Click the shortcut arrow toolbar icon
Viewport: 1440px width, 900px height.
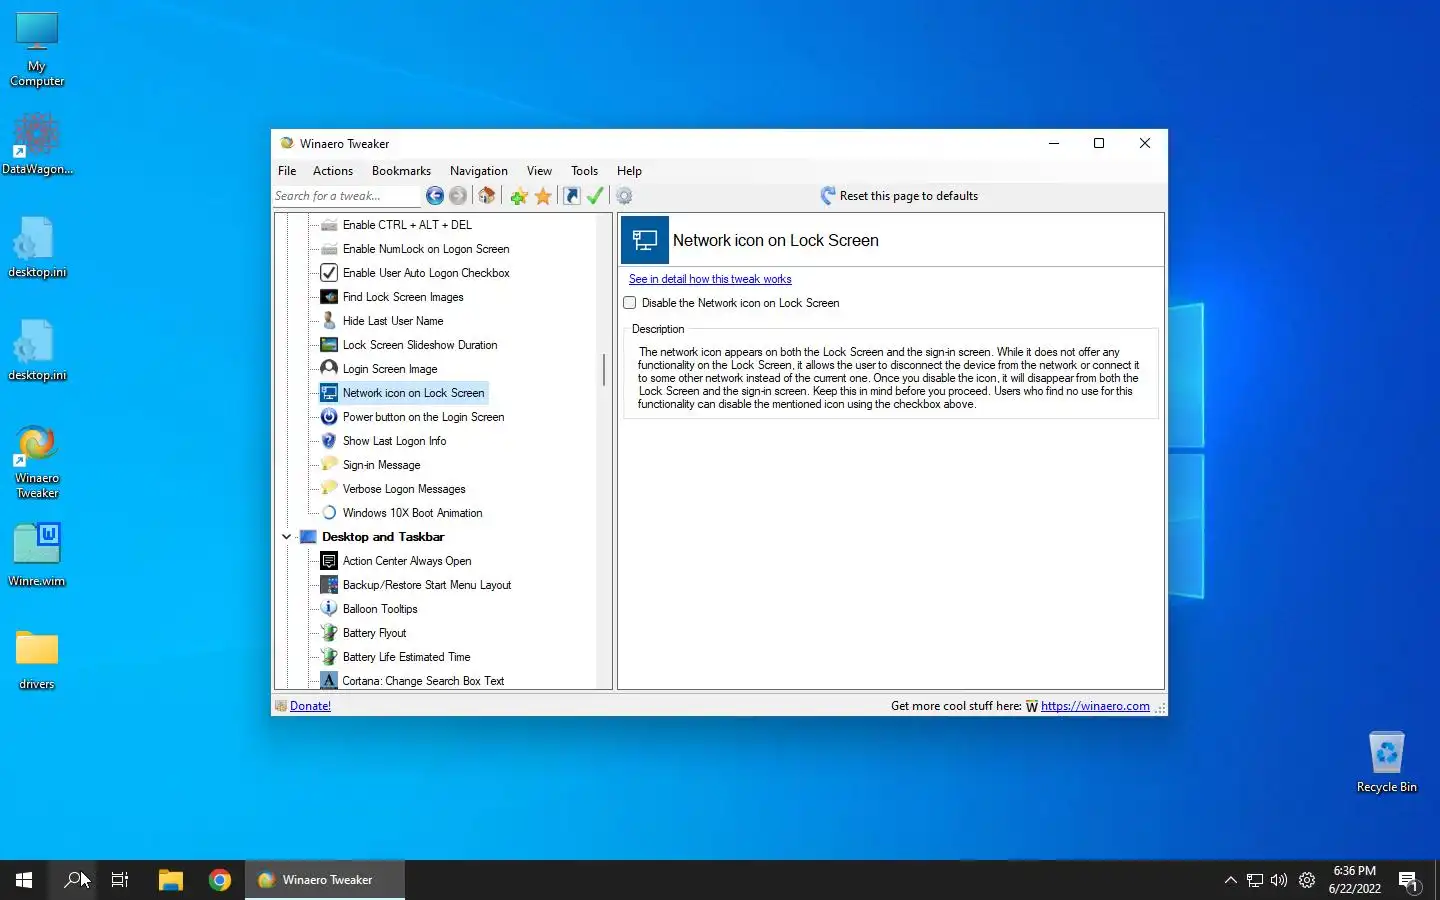coord(571,196)
